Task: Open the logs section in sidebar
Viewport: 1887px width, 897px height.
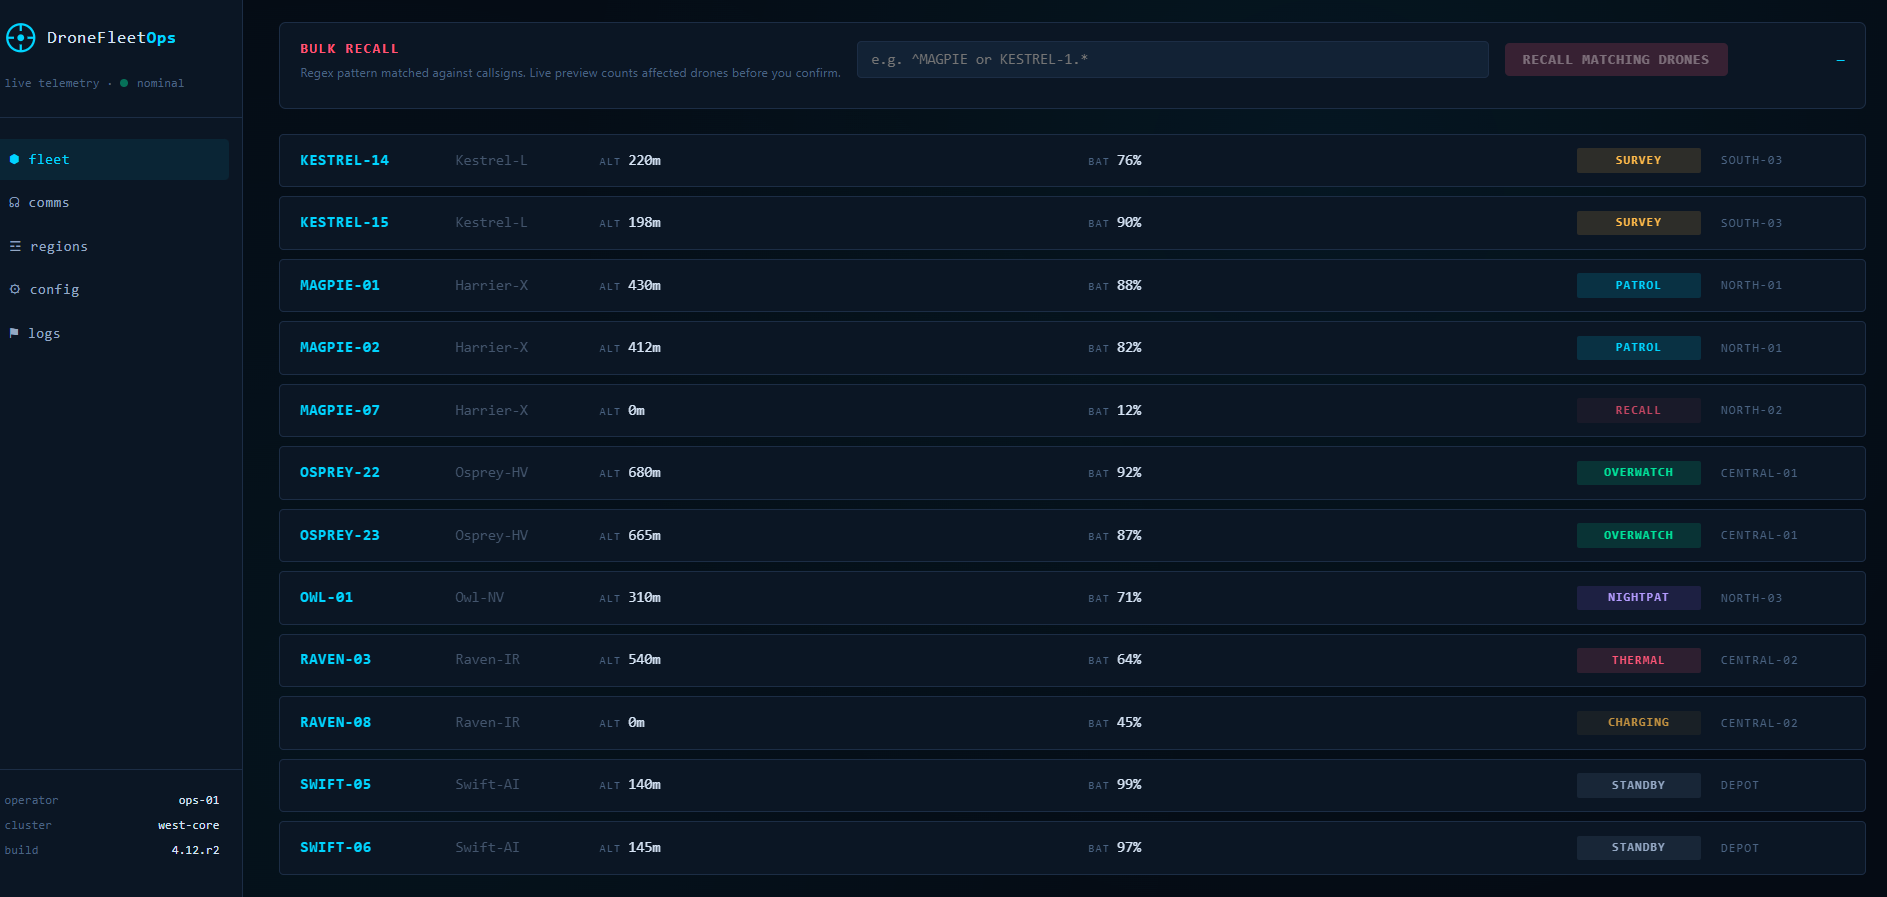Action: pyautogui.click(x=114, y=333)
